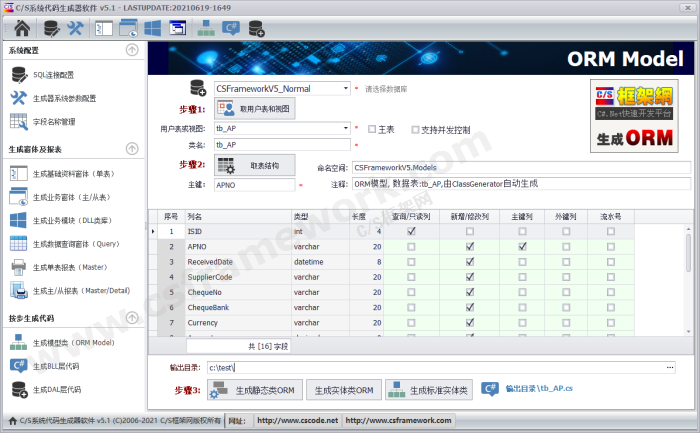Screen dimensions: 700x433
Task: Check 流水号 for ChequeNo row
Action: coord(611,292)
